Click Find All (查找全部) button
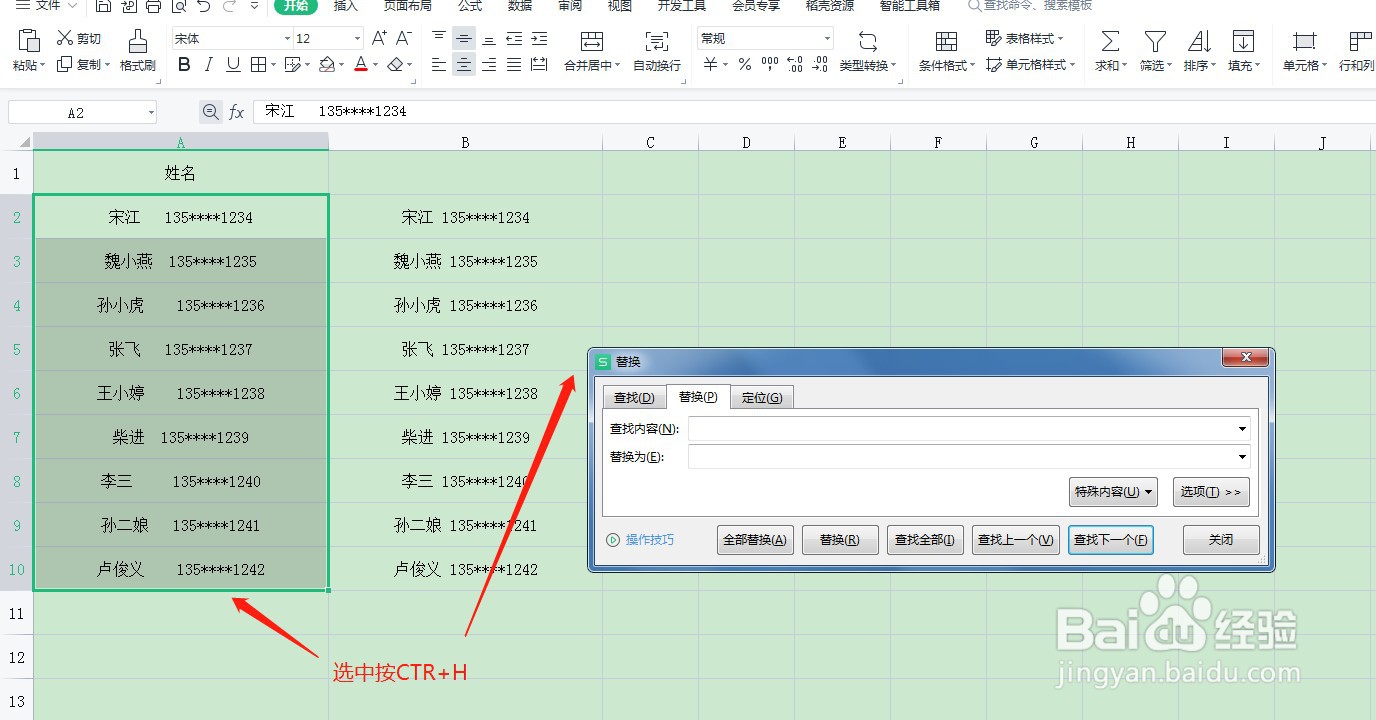This screenshot has width=1376, height=720. coord(925,540)
